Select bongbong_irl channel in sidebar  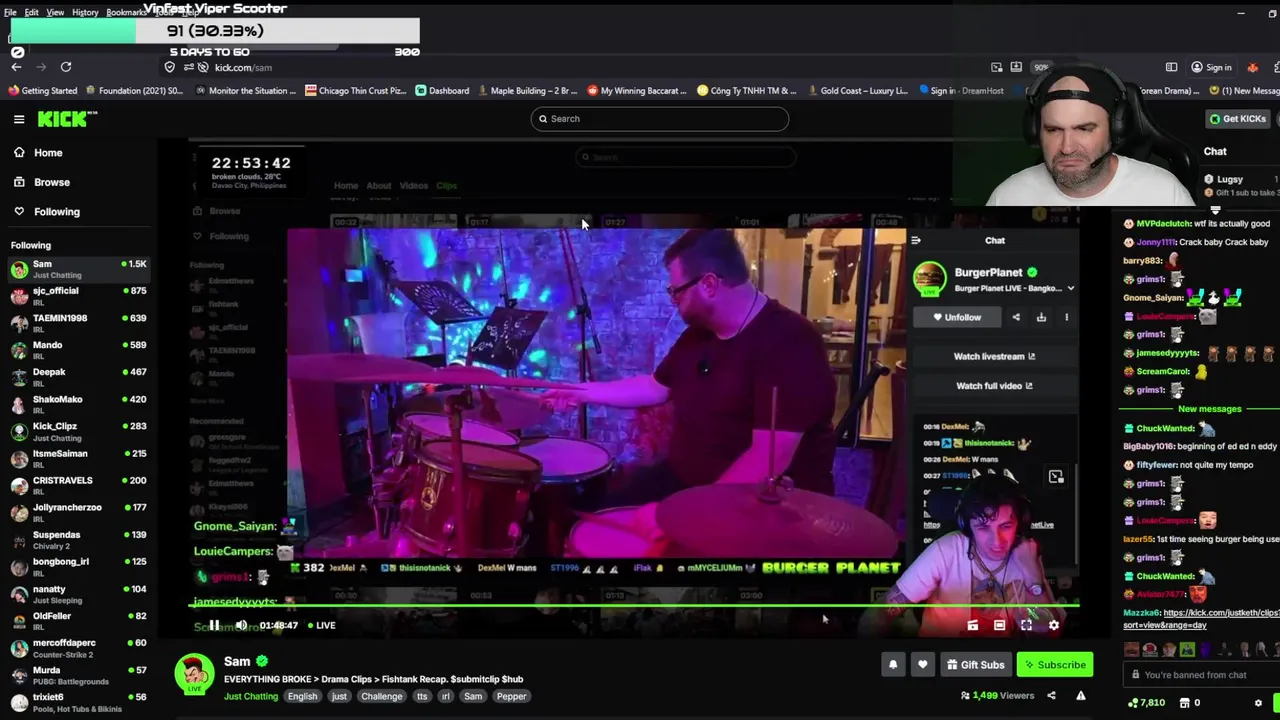pos(78,567)
